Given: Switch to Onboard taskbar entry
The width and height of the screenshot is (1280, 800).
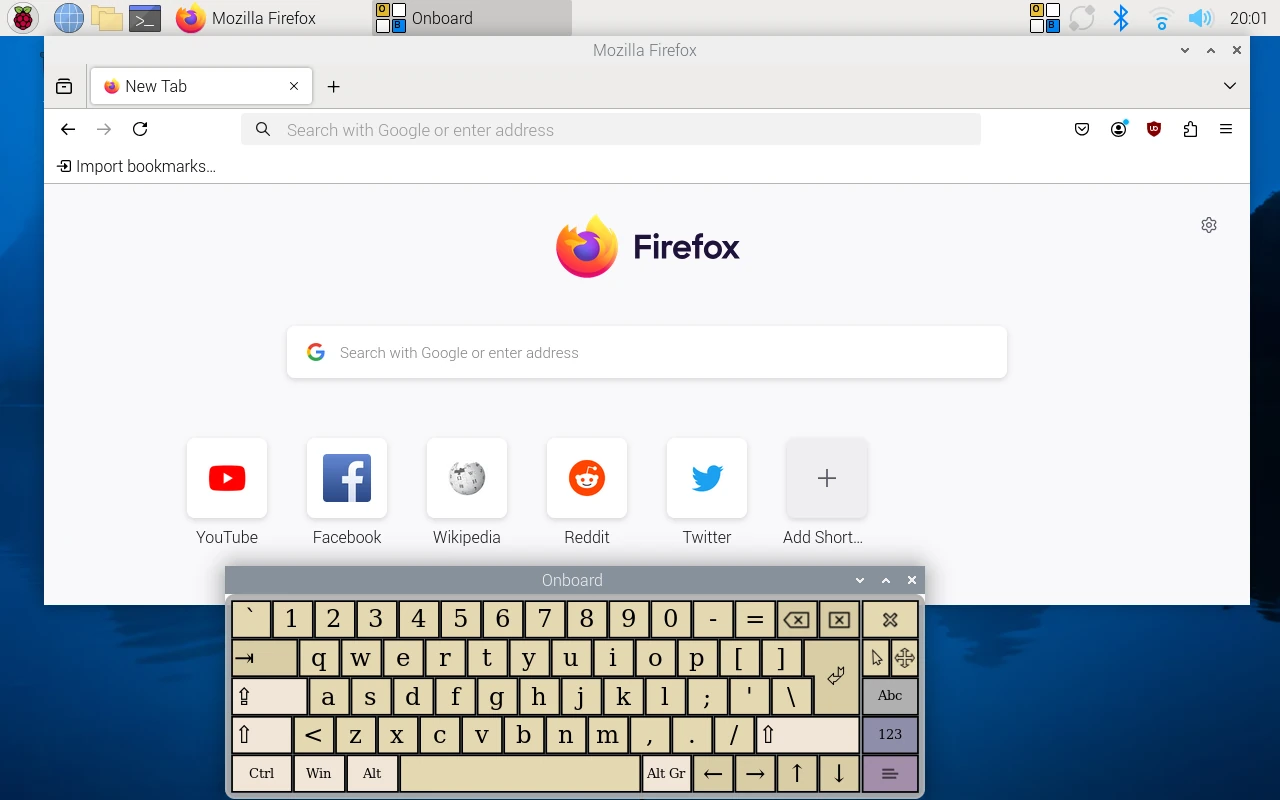Looking at the screenshot, I should [x=472, y=17].
